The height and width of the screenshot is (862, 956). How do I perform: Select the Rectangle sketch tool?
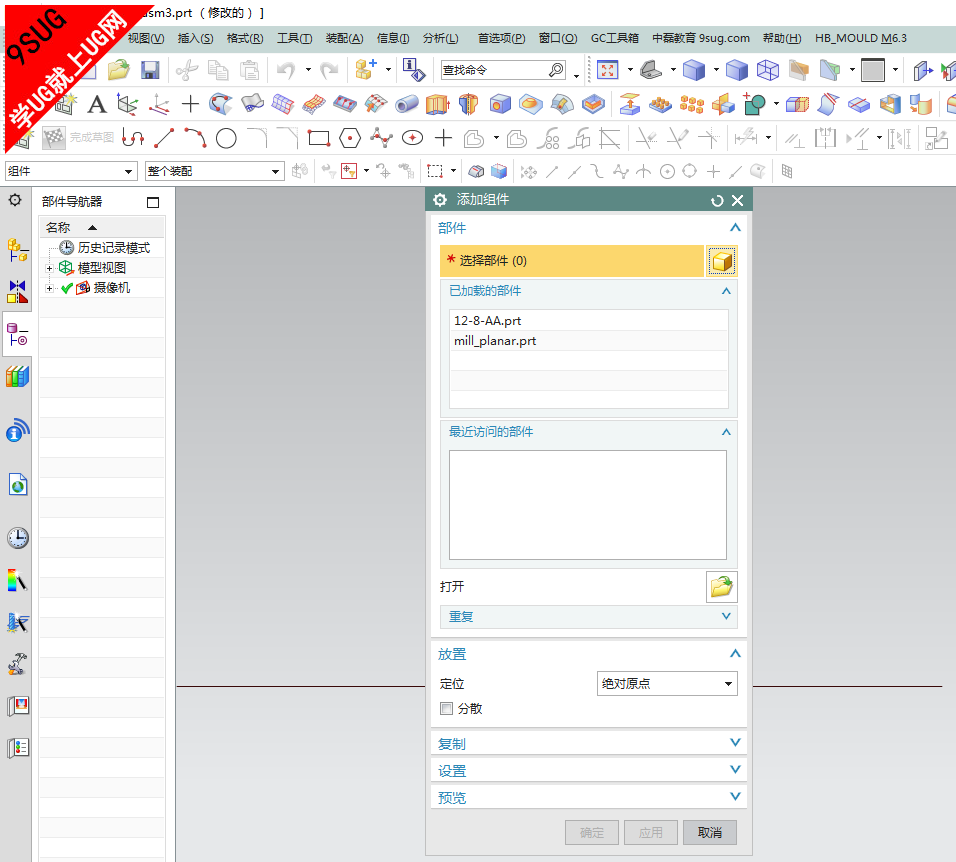tap(319, 138)
